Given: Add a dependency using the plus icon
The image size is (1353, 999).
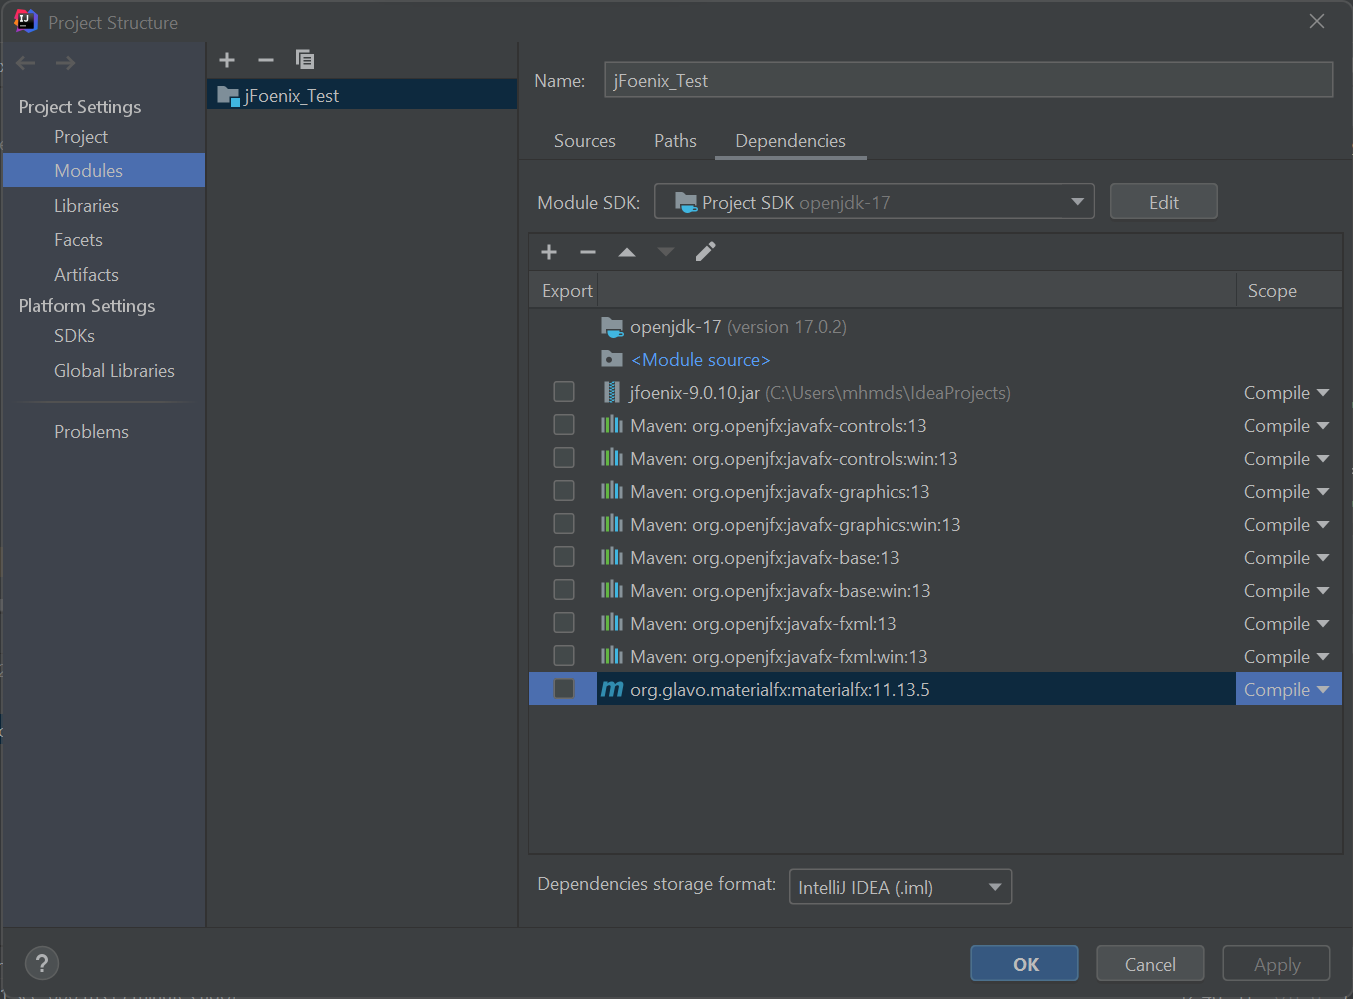Looking at the screenshot, I should coord(549,252).
